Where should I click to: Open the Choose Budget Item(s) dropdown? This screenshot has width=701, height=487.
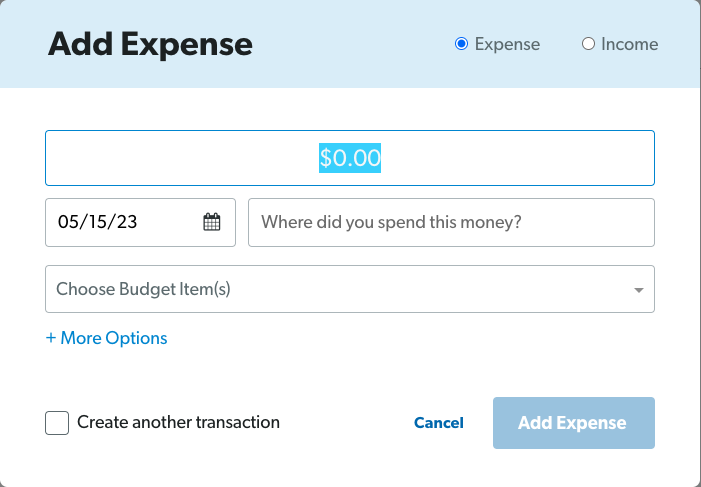[350, 289]
